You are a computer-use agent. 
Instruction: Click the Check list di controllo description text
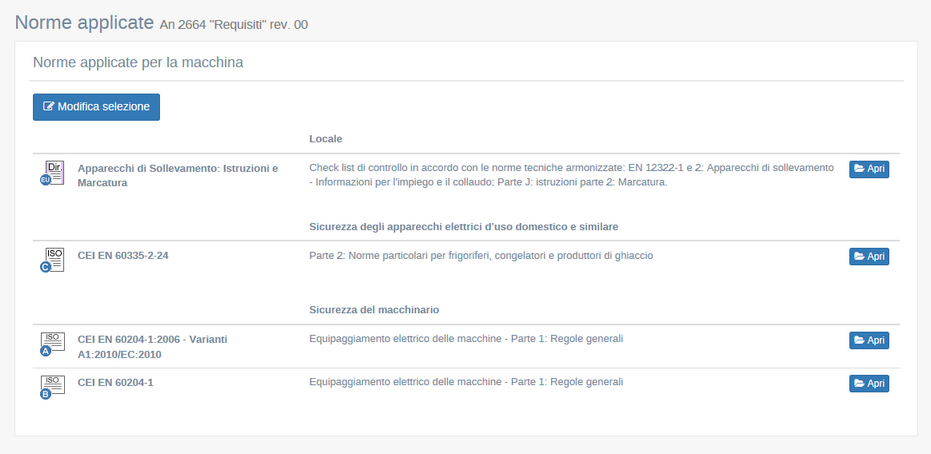pyautogui.click(x=571, y=175)
